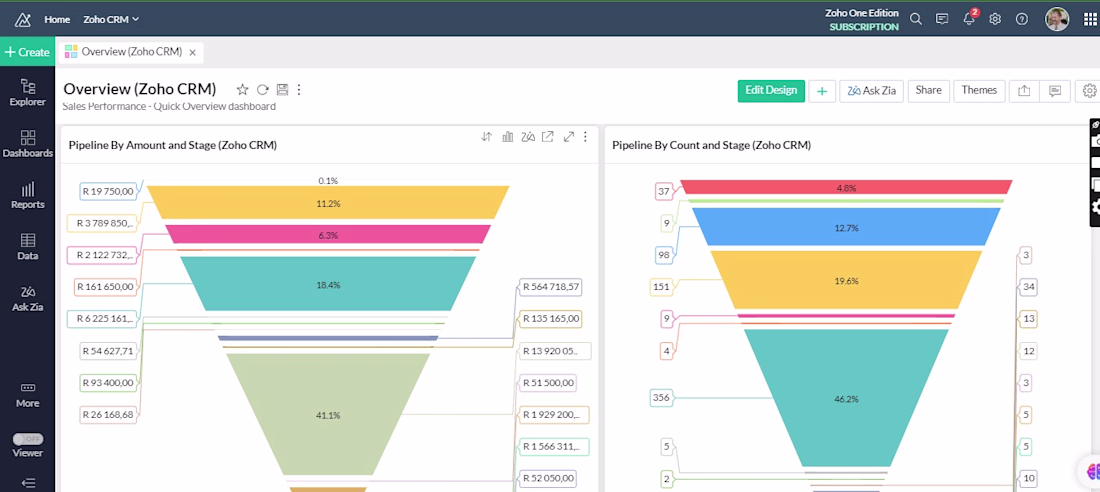Open the settings gear in the top header
1100x492 pixels.
coord(995,19)
